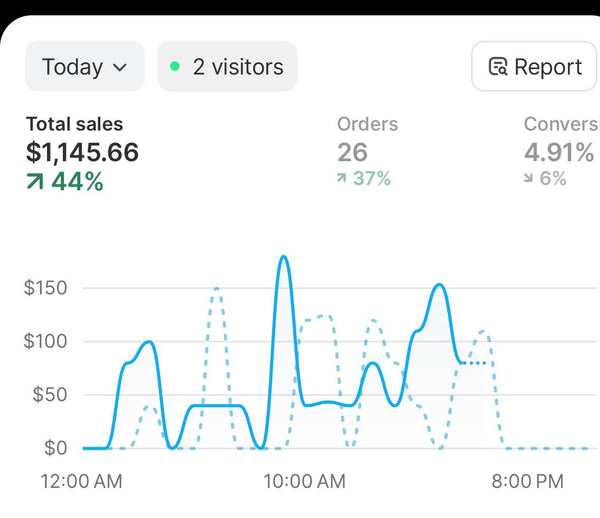Click the 10:00 AM time axis label
This screenshot has width=600, height=518.
tap(304, 482)
